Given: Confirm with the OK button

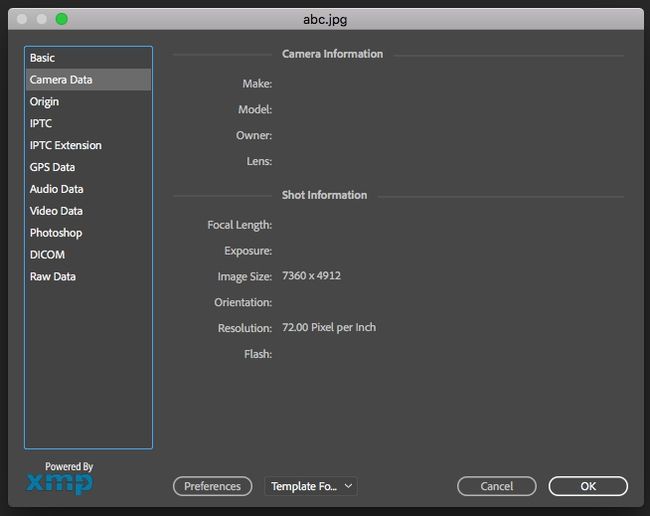Looking at the screenshot, I should pyautogui.click(x=588, y=486).
